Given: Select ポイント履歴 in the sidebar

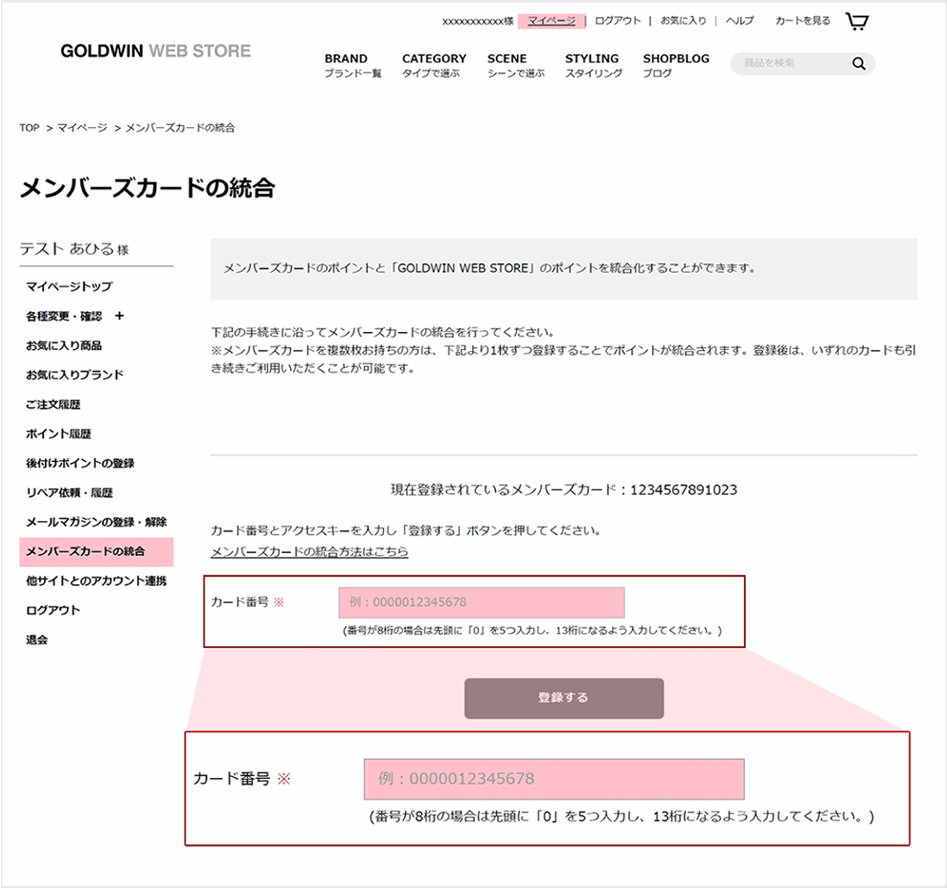Looking at the screenshot, I should (58, 434).
